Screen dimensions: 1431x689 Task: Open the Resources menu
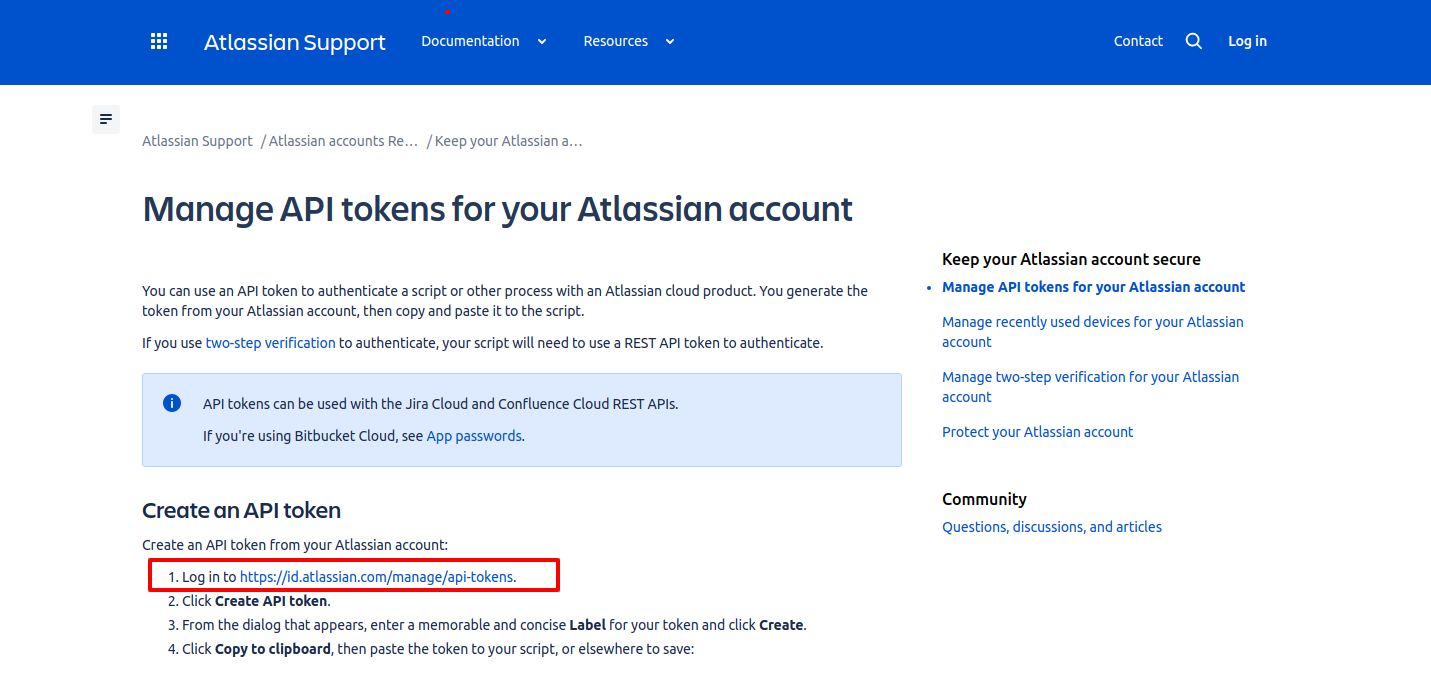616,41
